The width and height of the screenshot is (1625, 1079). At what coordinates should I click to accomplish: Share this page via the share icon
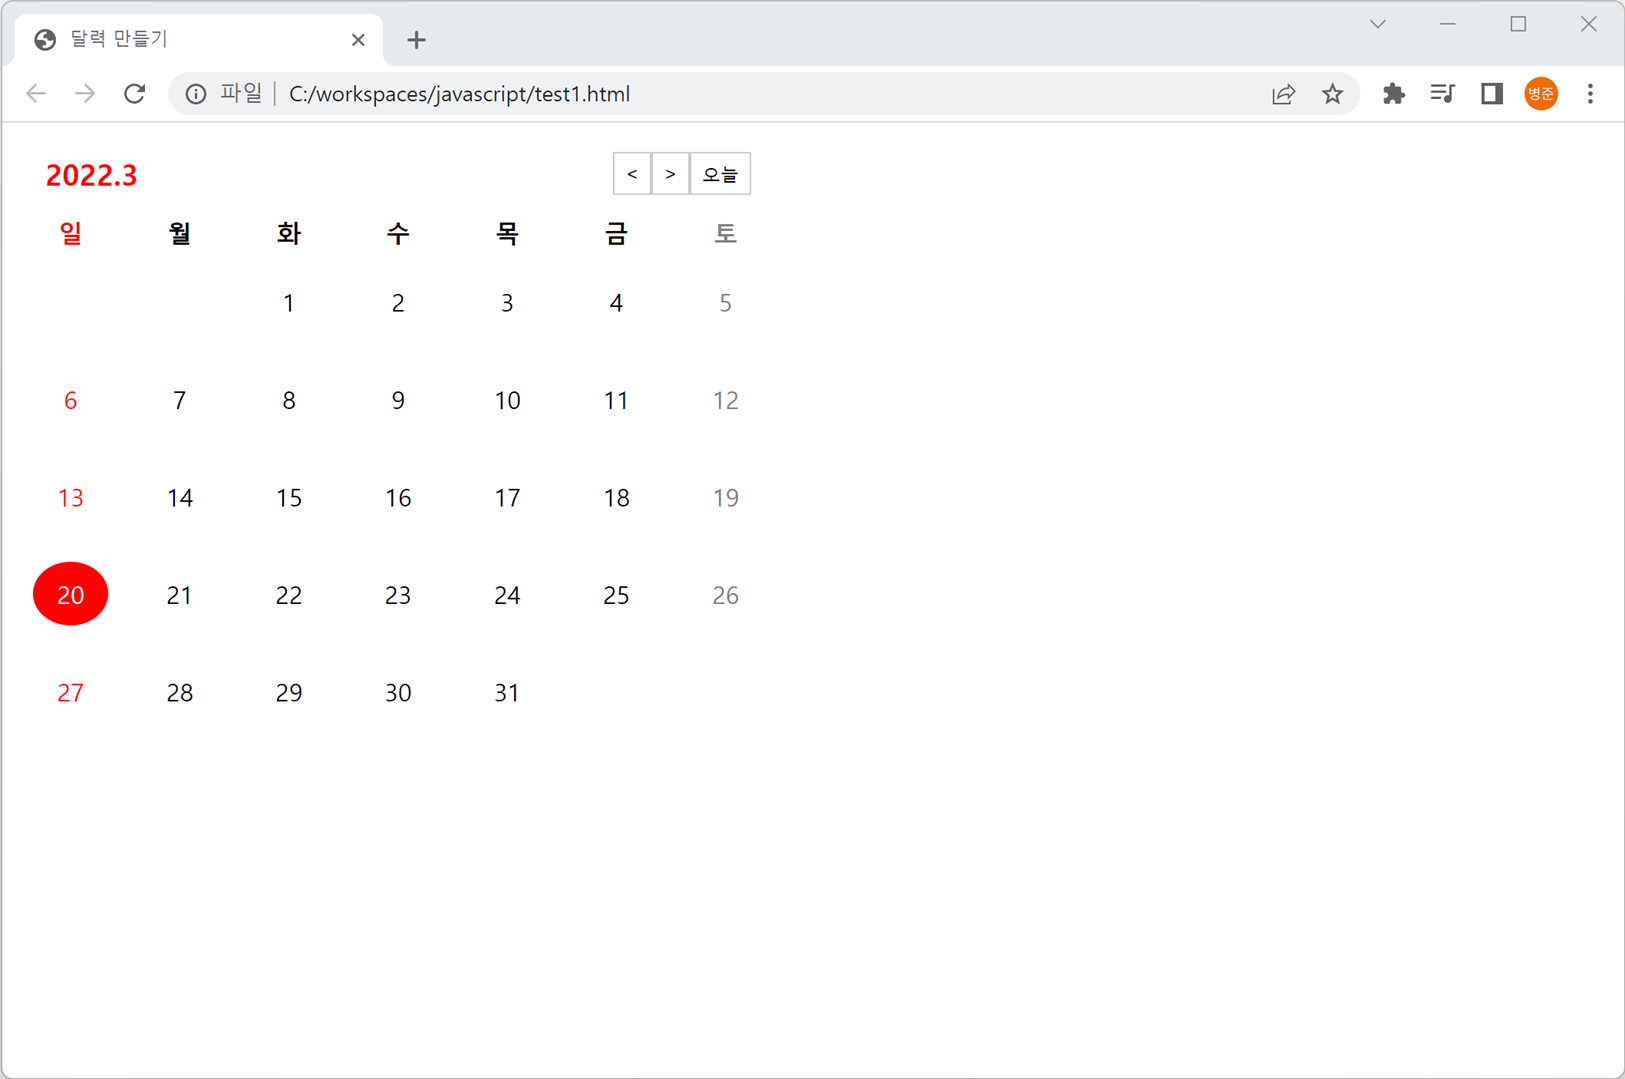pyautogui.click(x=1283, y=94)
